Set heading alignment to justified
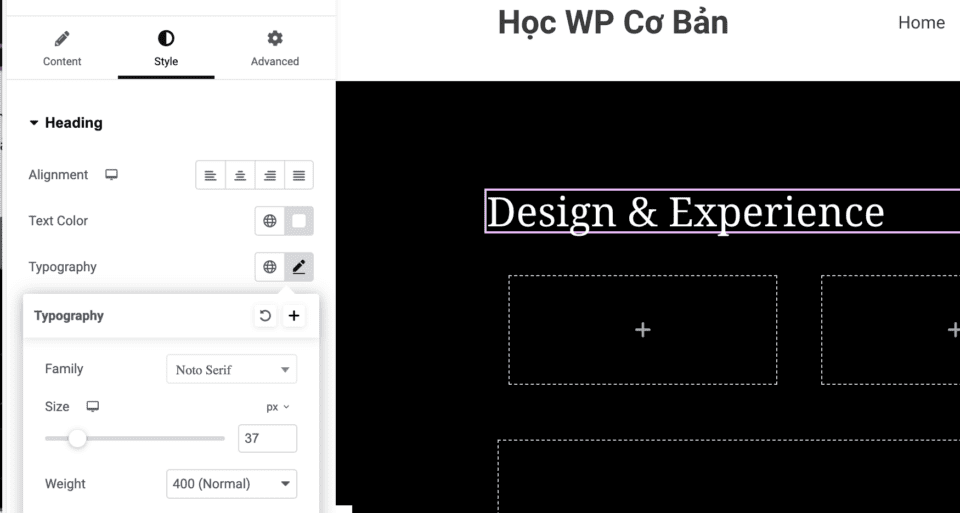This screenshot has height=513, width=960. tap(299, 175)
